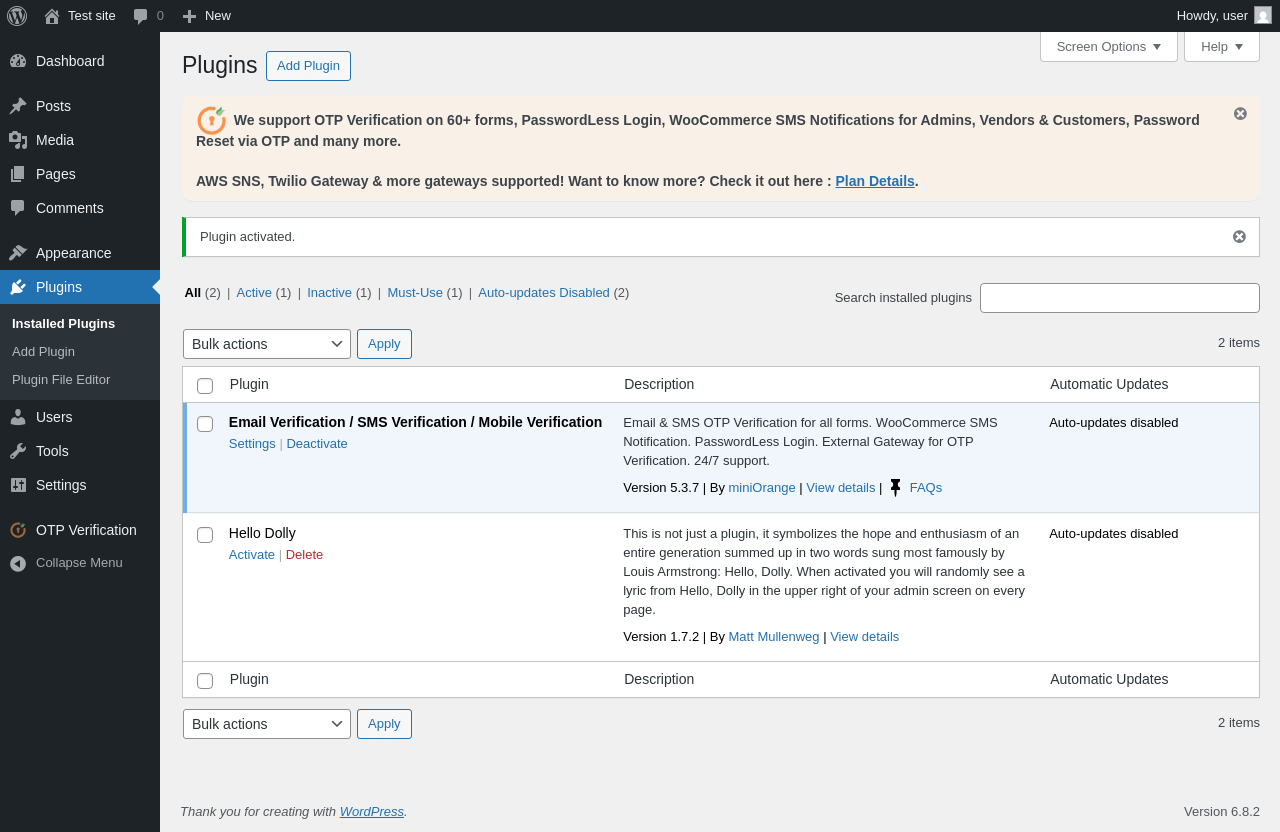Click the Tools wrench icon

tap(18, 451)
